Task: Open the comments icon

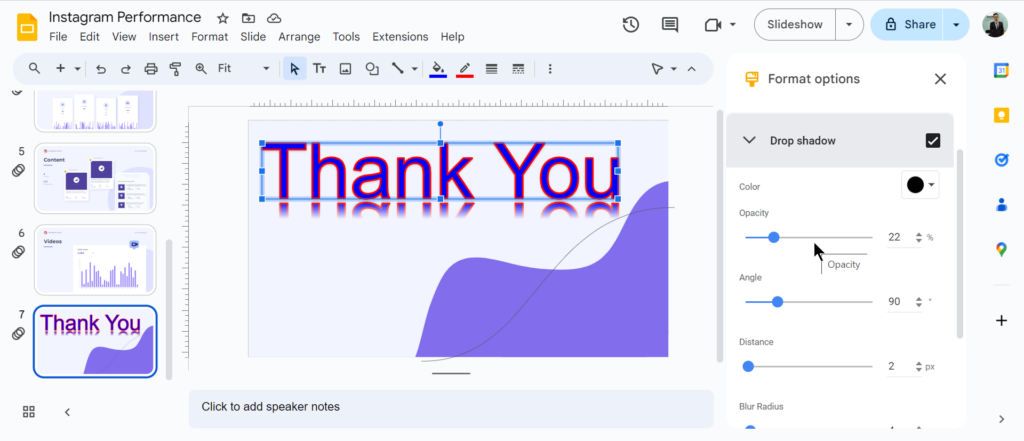Action: point(669,25)
